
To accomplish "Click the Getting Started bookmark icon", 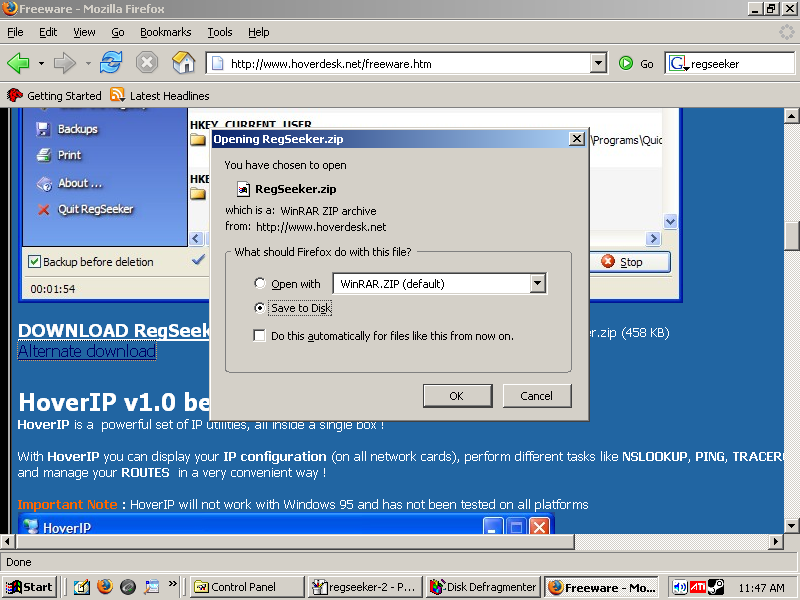I will click(x=15, y=96).
